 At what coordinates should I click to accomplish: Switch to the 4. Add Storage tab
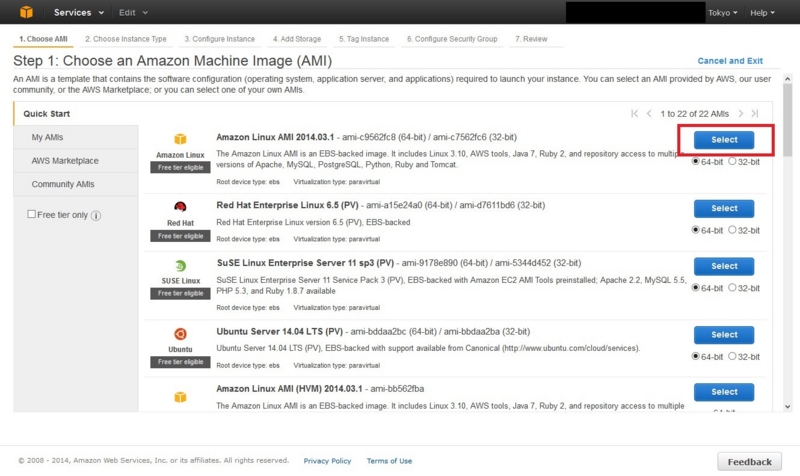[297, 39]
